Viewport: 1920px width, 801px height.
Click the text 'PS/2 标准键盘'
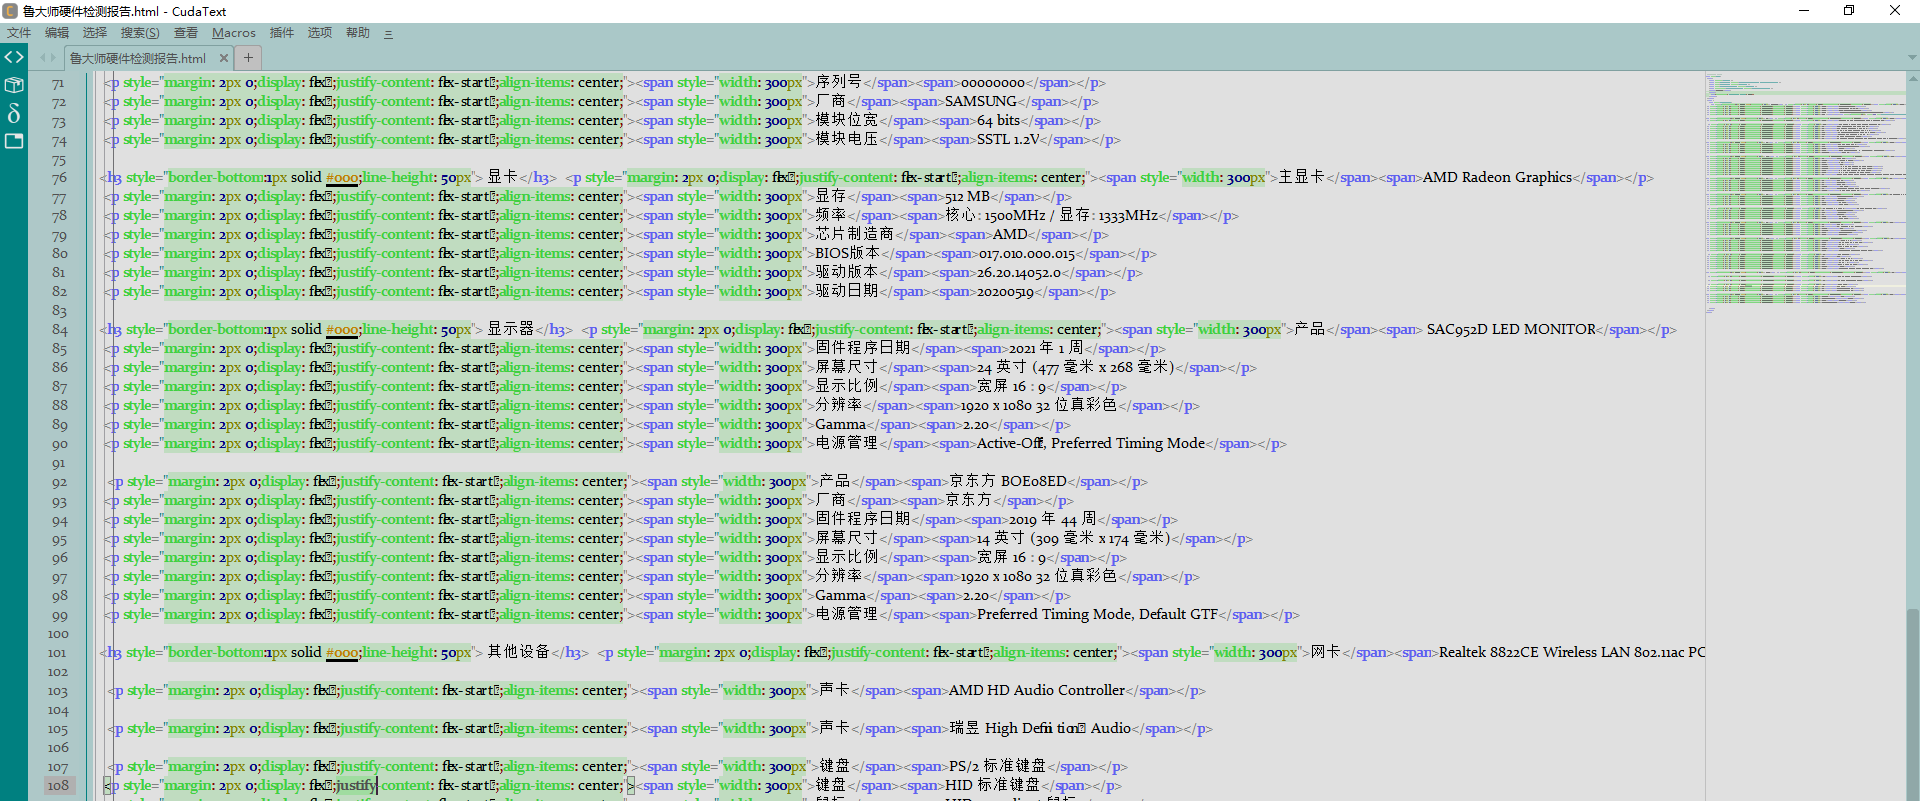point(997,767)
